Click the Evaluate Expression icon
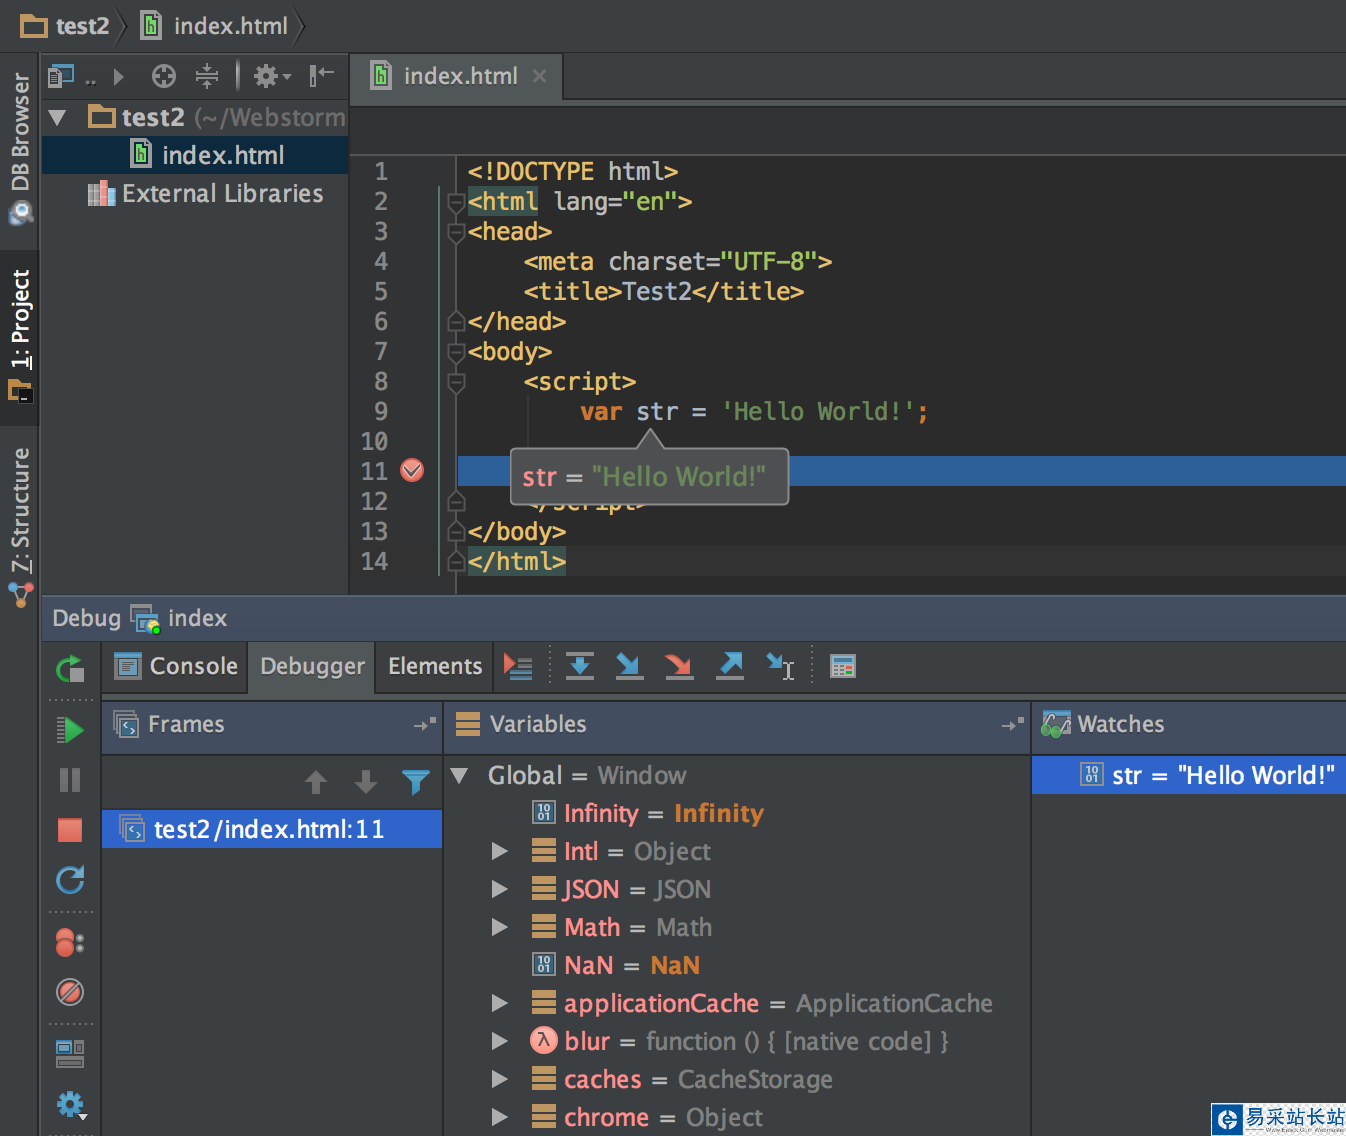Viewport: 1346px width, 1136px height. tap(843, 666)
